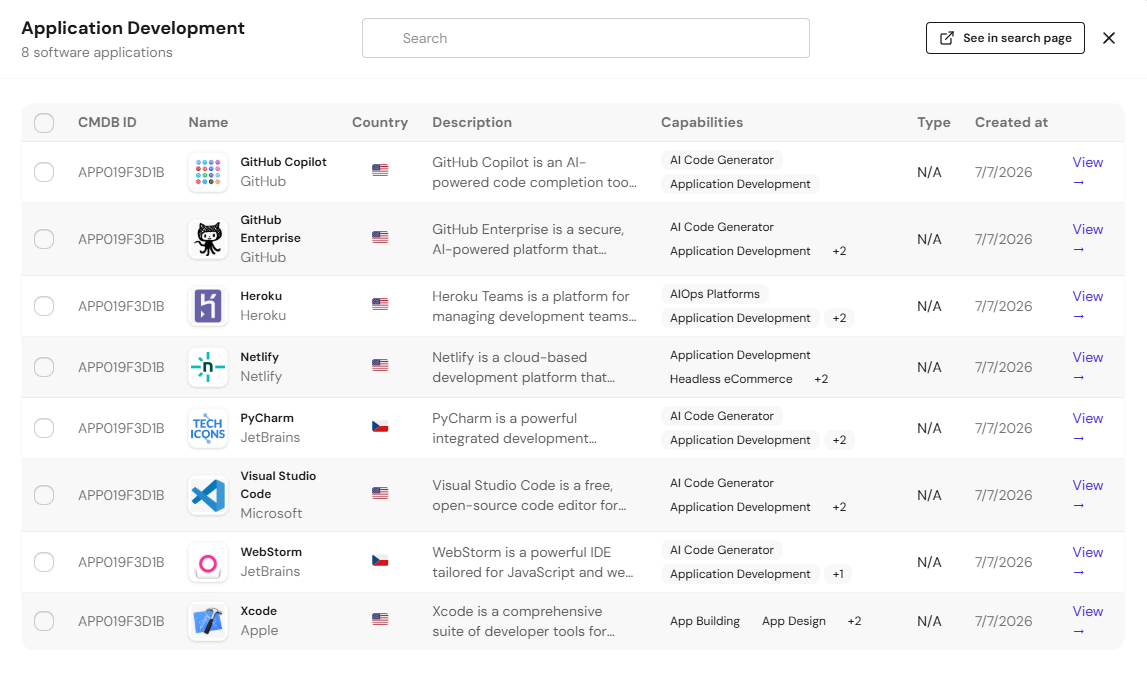Click AI Code Generator tag in GitHub Copilot row

(722, 160)
